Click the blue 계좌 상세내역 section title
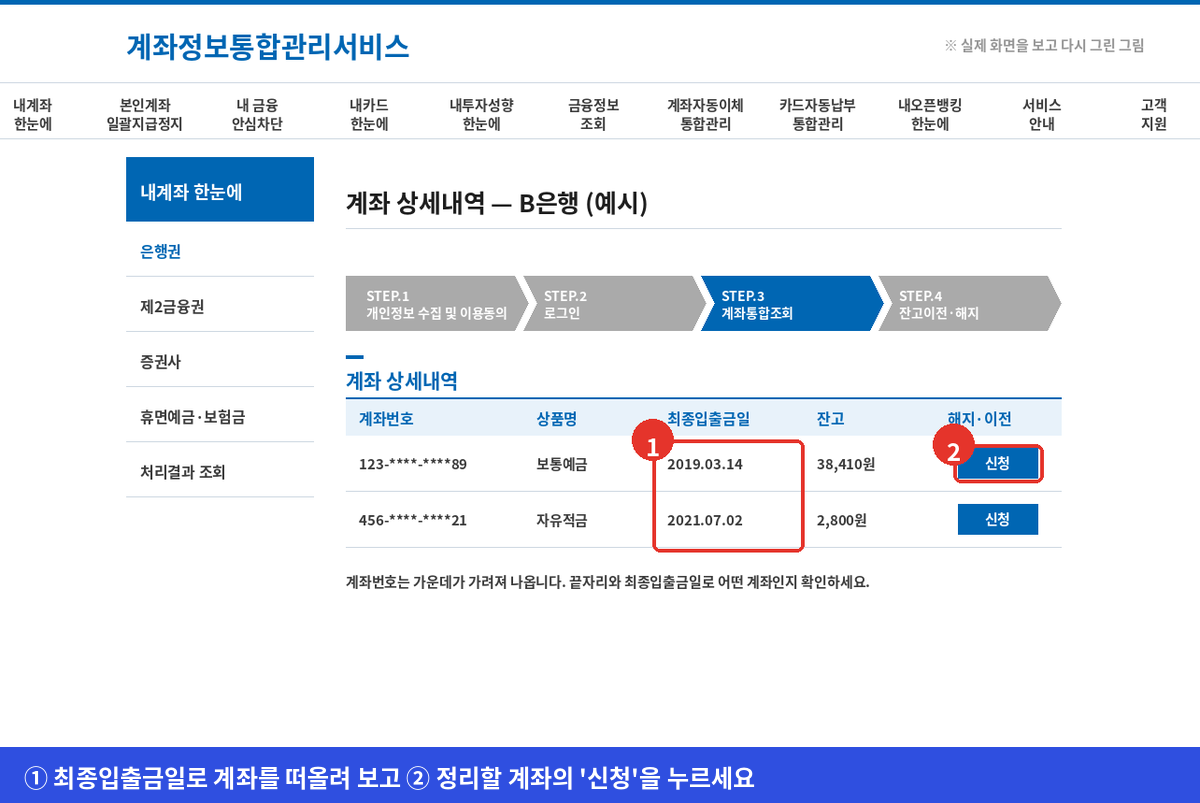Screen dimensions: 1200x803 401,381
